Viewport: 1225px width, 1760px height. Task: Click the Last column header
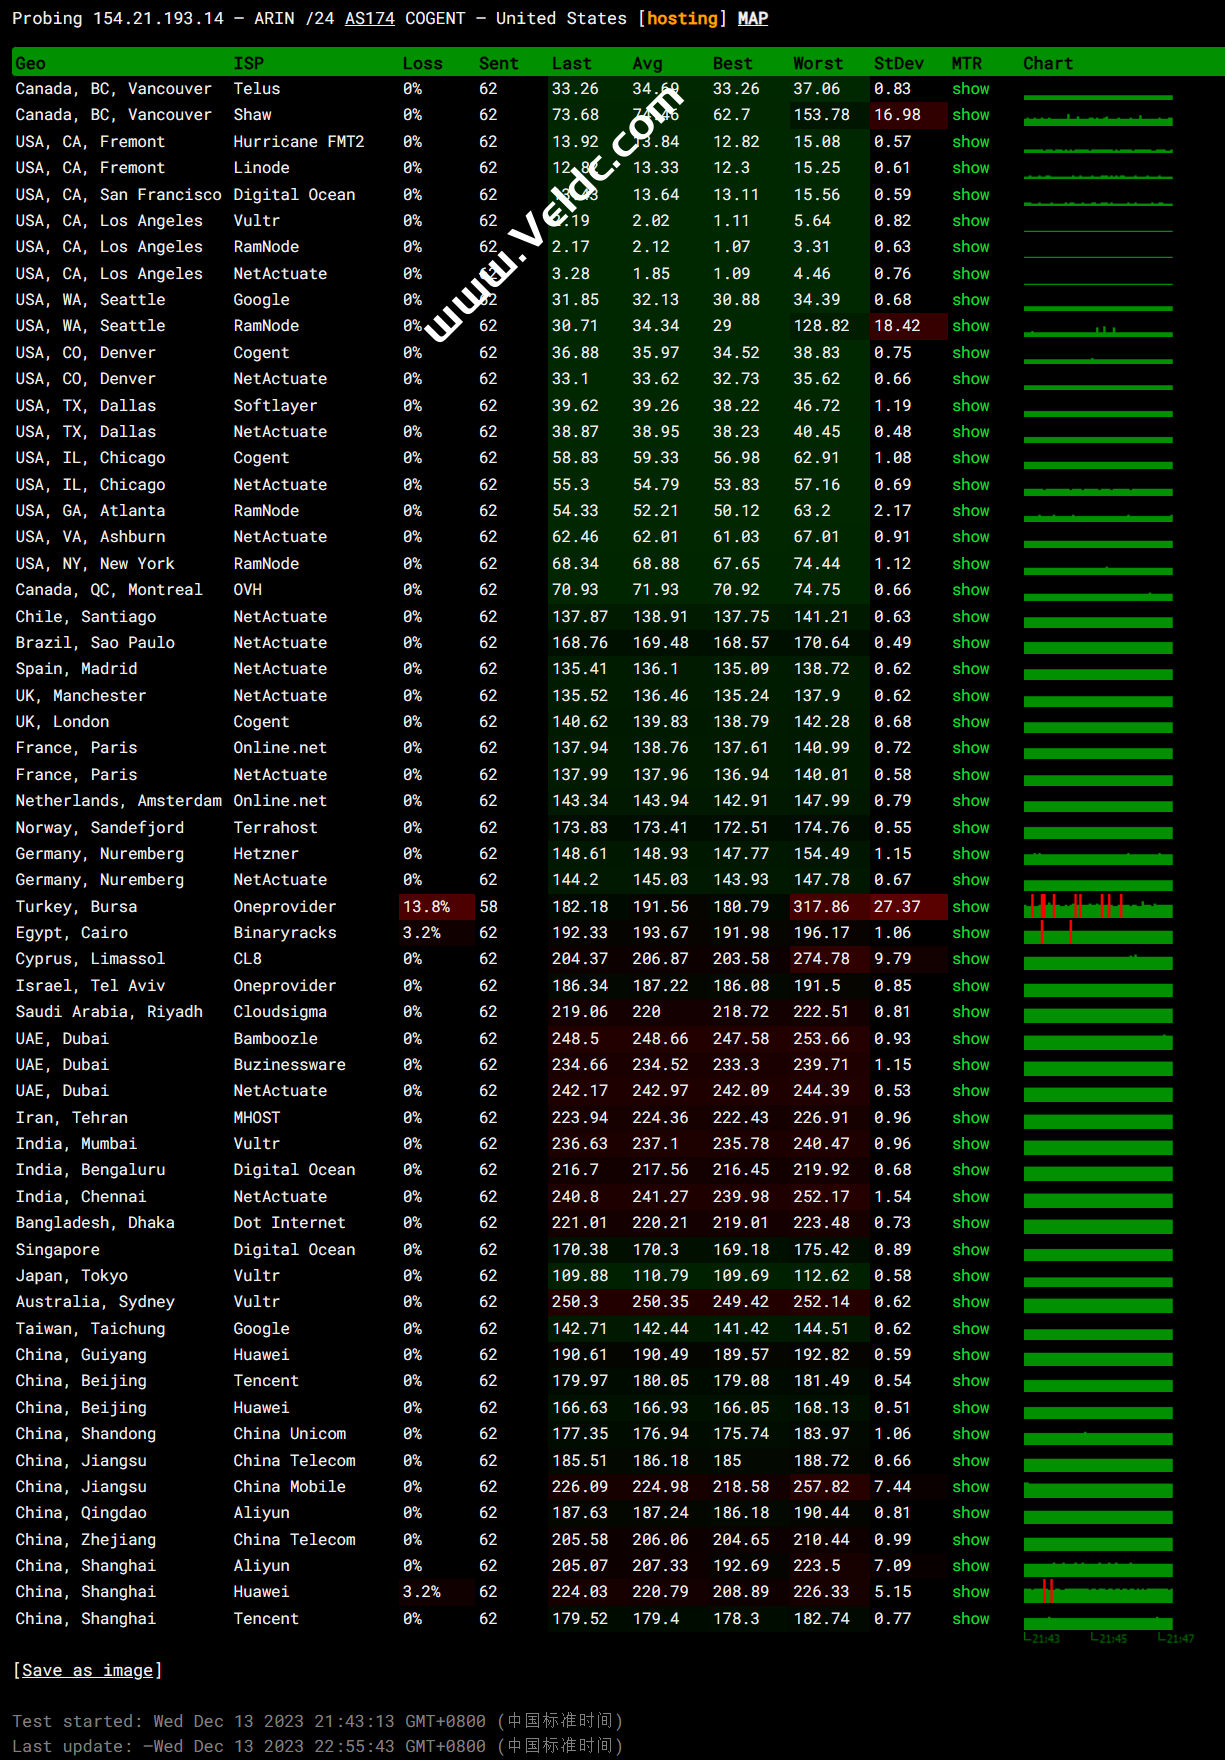[x=571, y=63]
